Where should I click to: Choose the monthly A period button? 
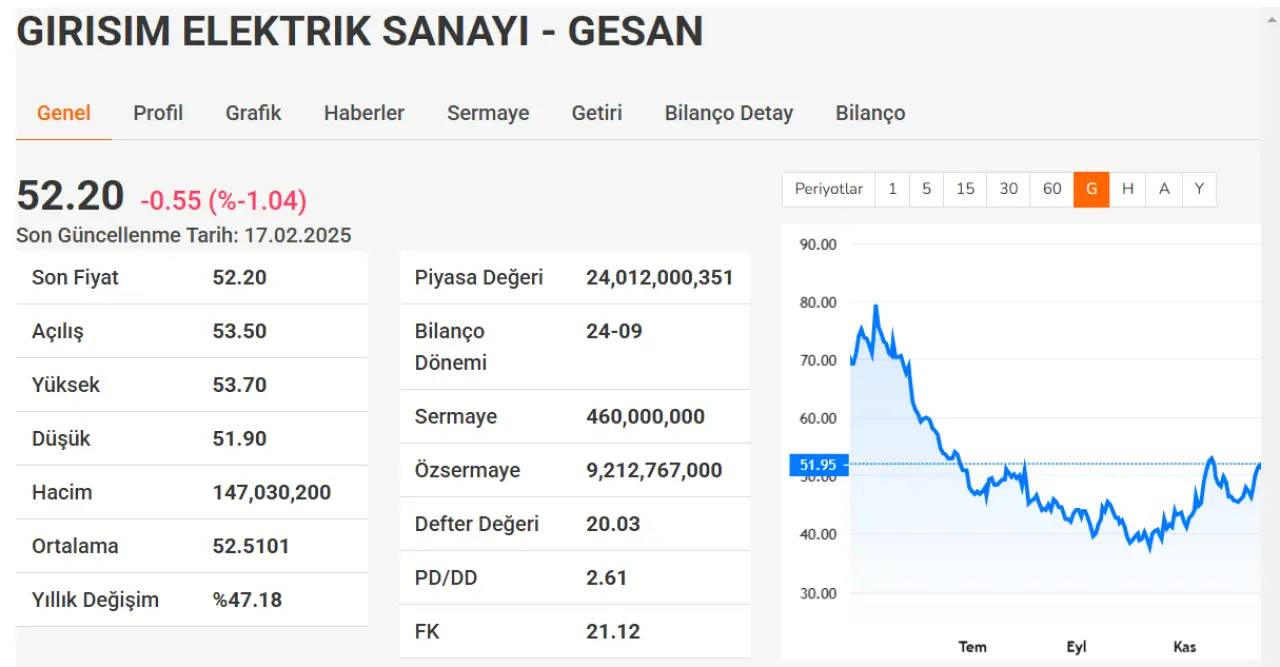pyautogui.click(x=1164, y=189)
